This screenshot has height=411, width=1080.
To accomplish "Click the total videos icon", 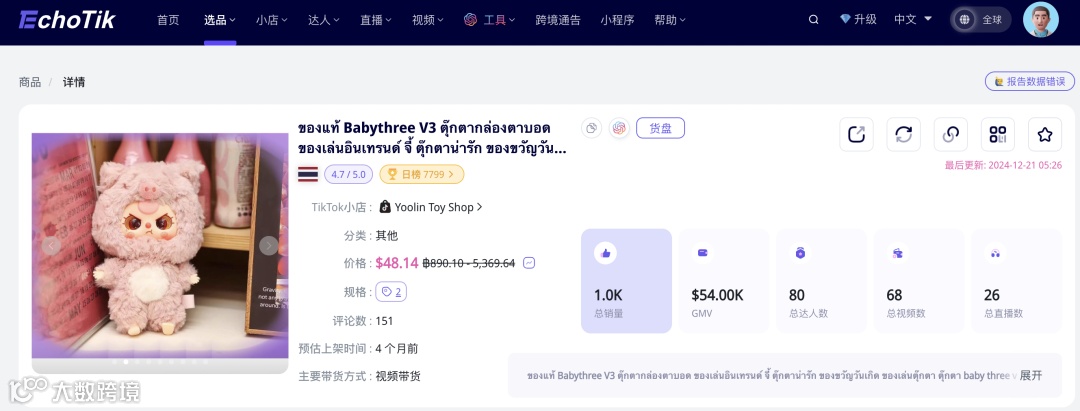I will click(897, 253).
